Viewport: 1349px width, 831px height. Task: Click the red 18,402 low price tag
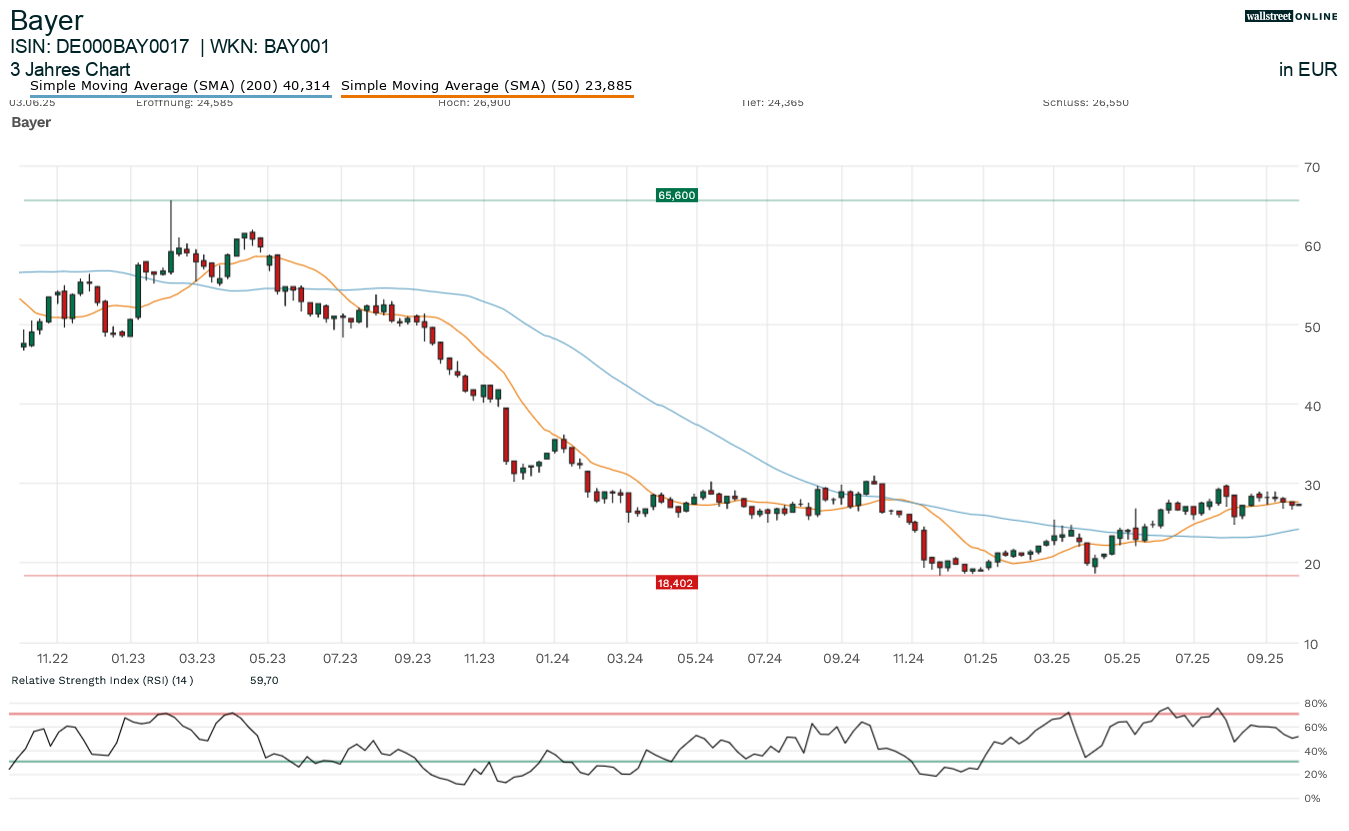[676, 582]
